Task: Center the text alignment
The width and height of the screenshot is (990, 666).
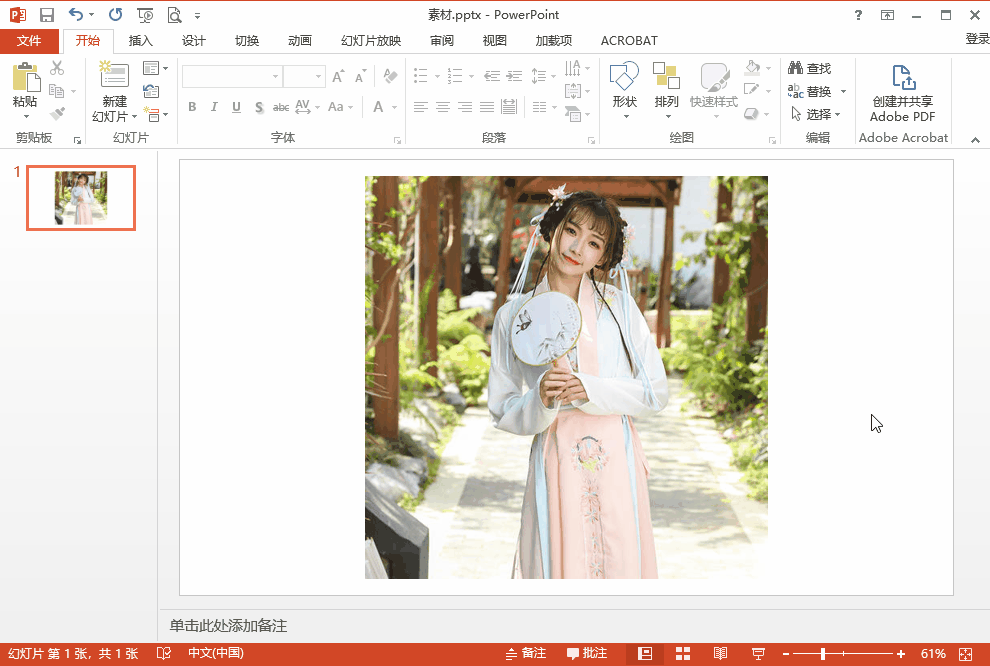Action: click(443, 107)
